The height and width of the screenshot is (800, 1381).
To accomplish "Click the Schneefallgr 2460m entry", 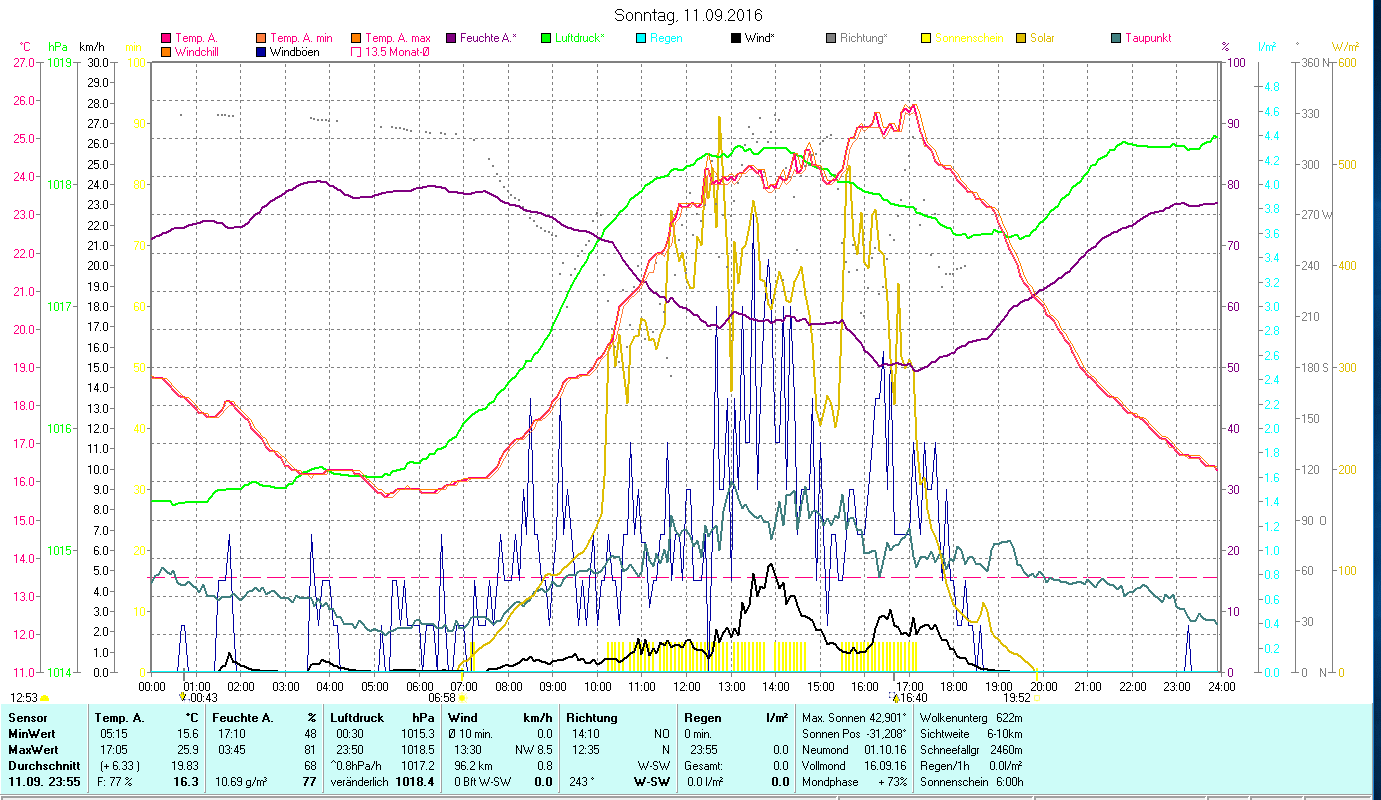I will click(x=971, y=750).
